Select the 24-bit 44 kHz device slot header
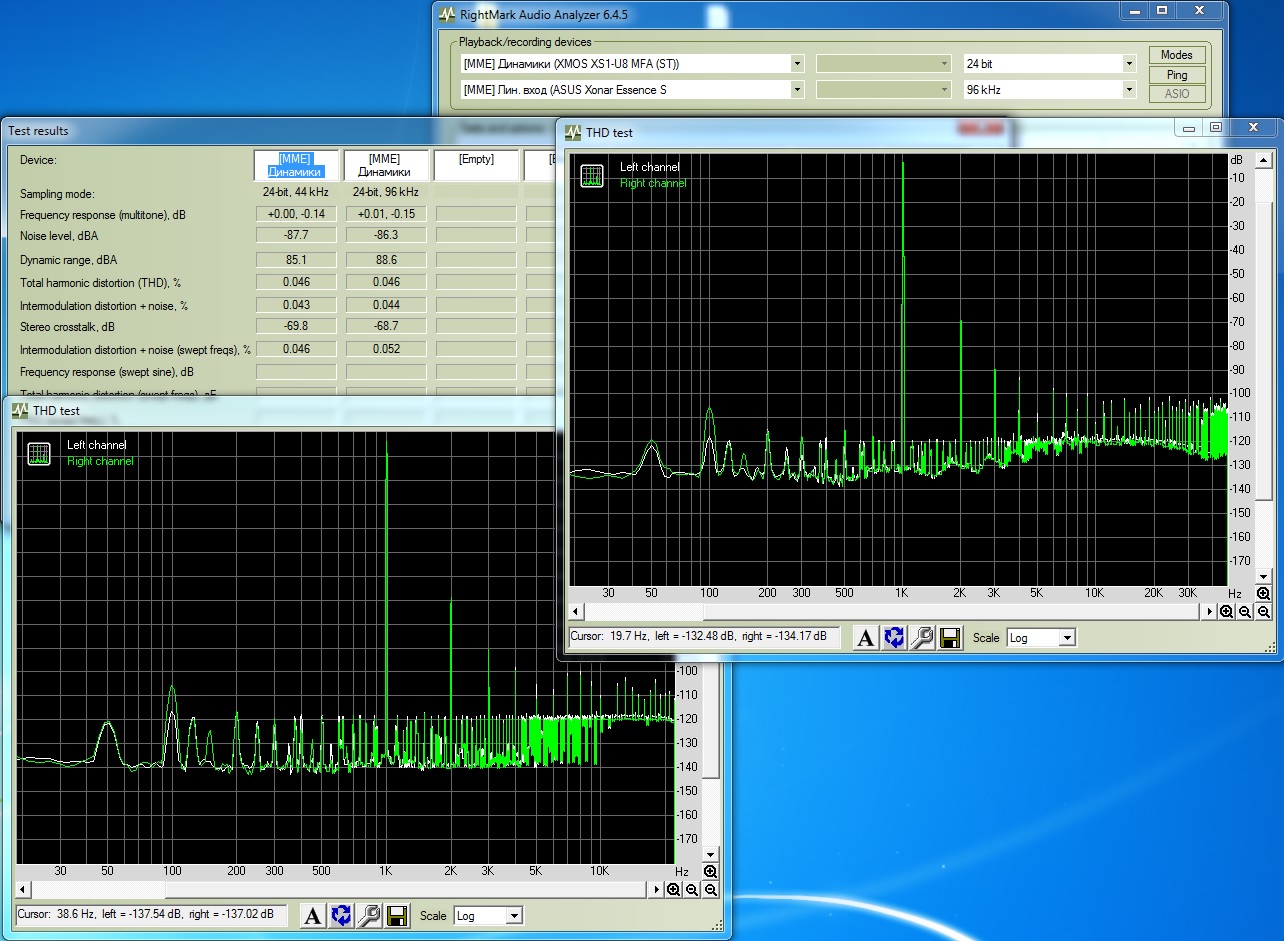The image size is (1284, 941). pos(296,165)
